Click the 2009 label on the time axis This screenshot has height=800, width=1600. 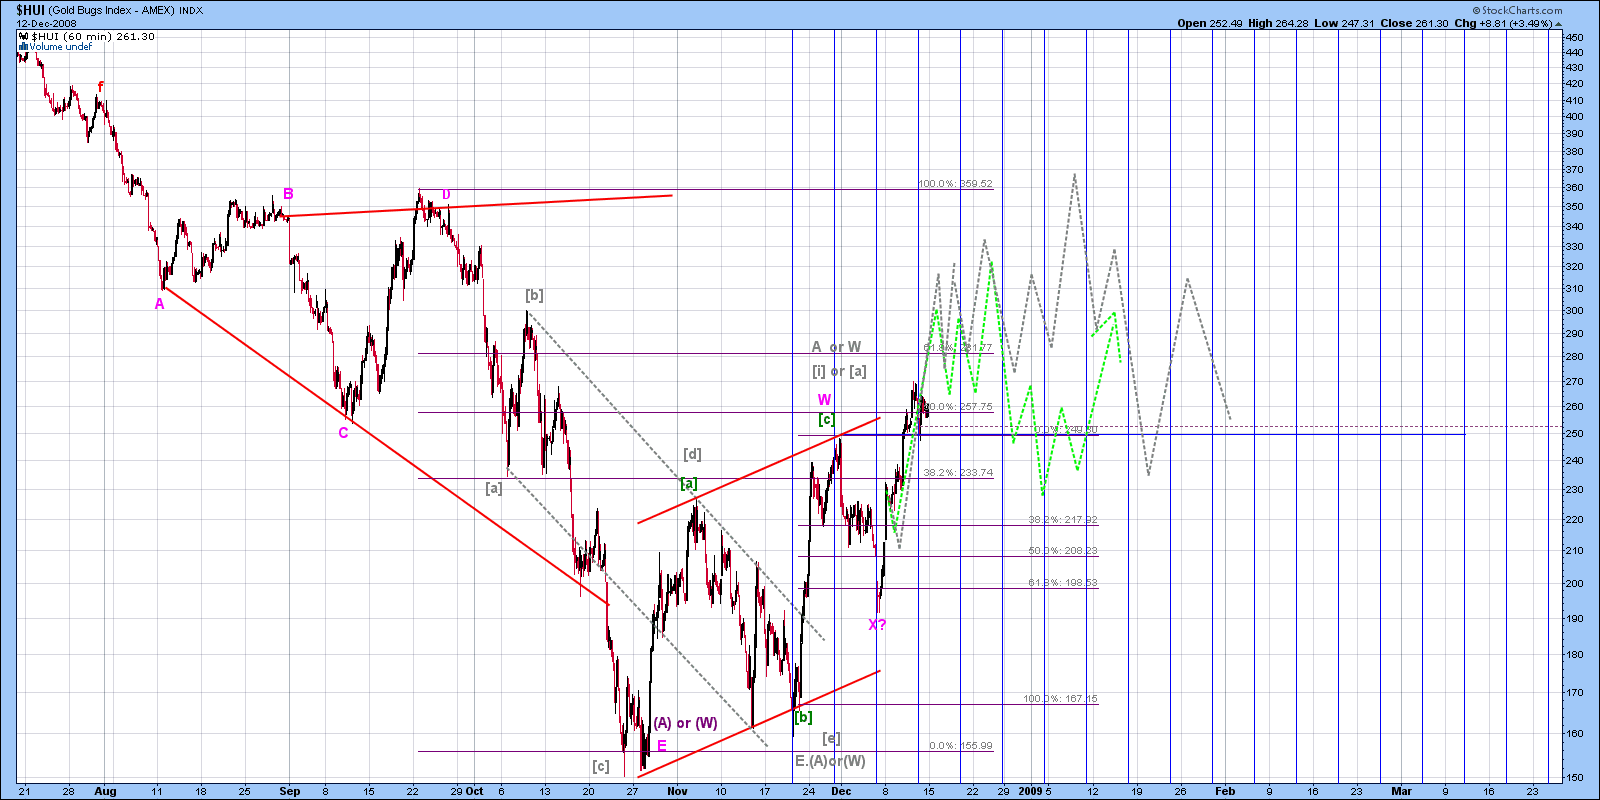(x=1030, y=791)
